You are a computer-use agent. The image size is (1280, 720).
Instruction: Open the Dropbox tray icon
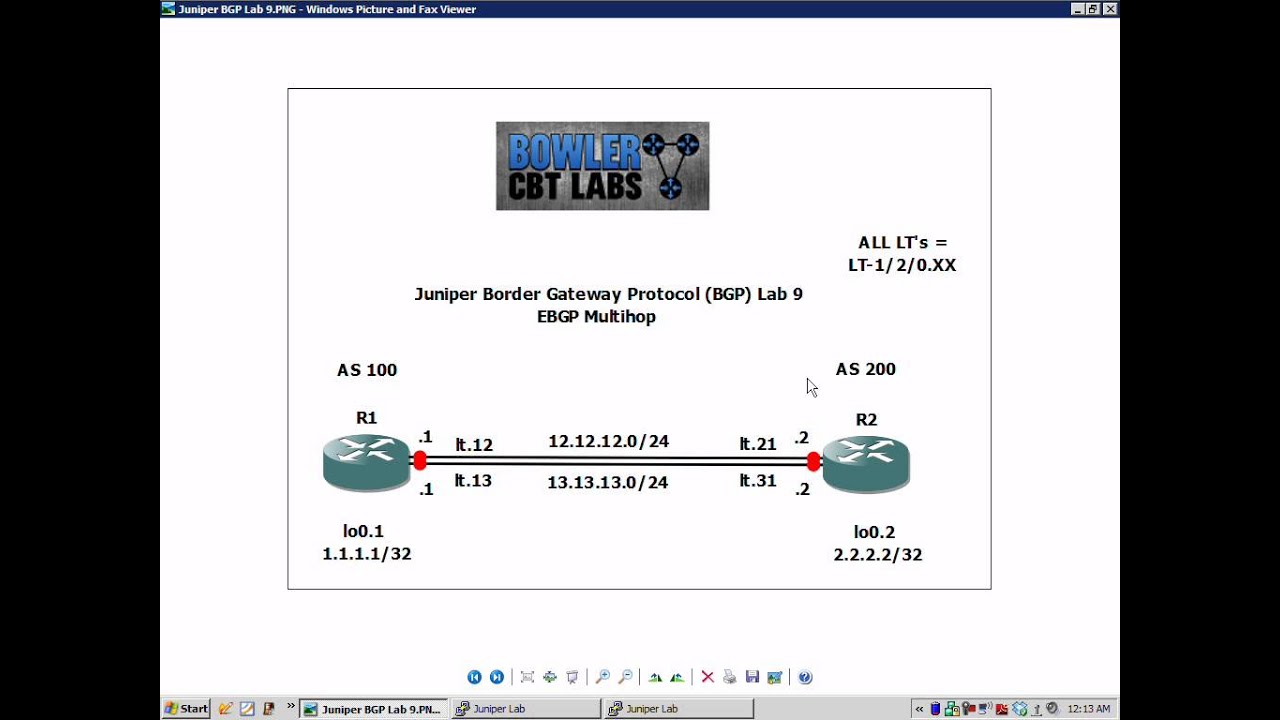(1019, 709)
